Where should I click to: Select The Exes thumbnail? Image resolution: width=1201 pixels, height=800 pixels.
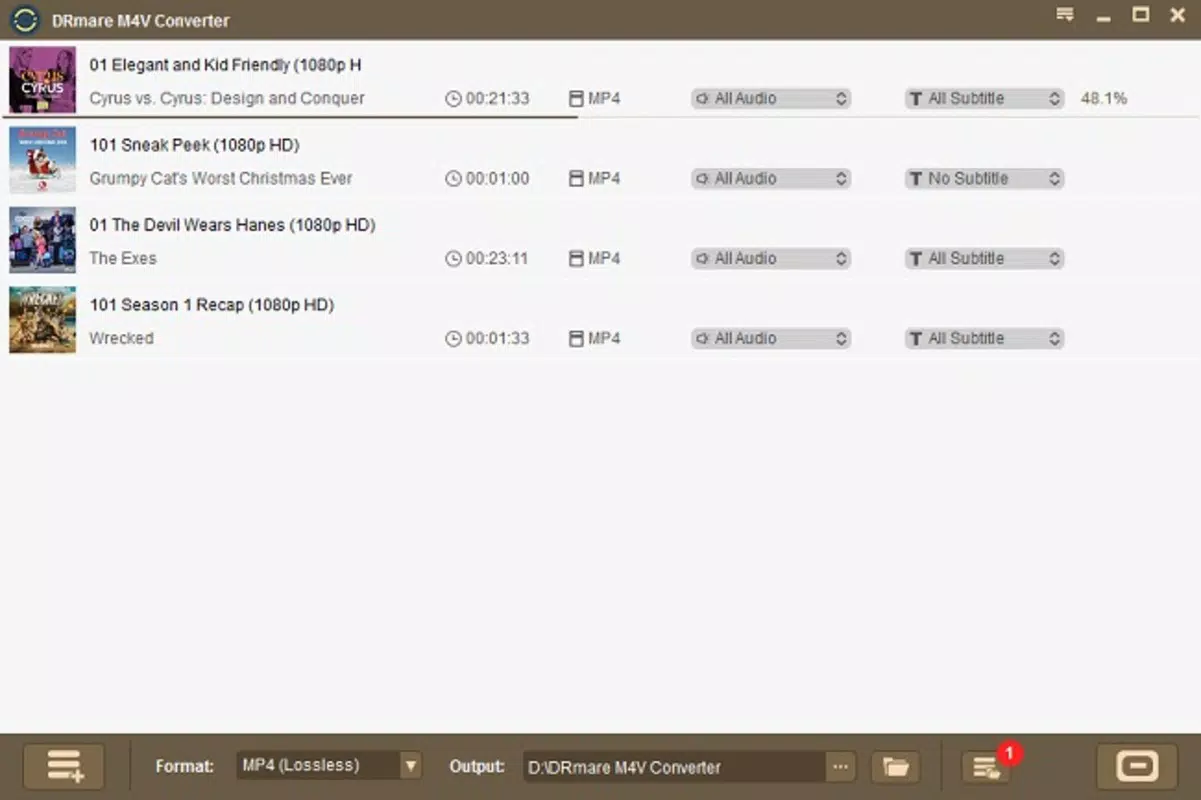coord(42,240)
